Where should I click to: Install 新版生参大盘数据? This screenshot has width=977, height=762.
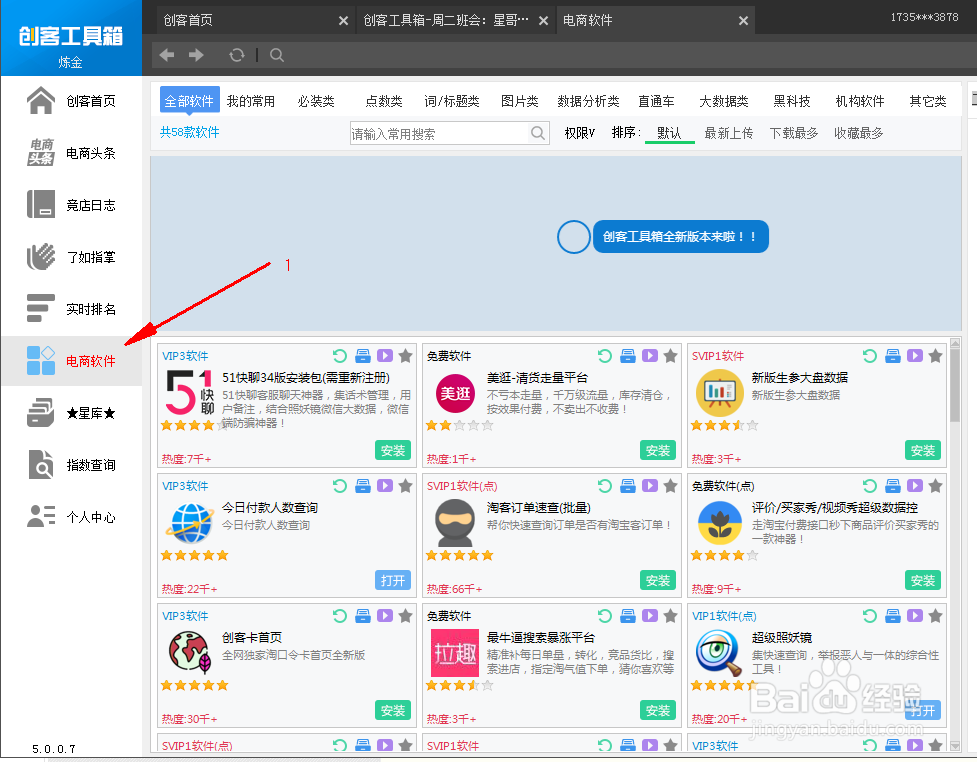click(923, 450)
